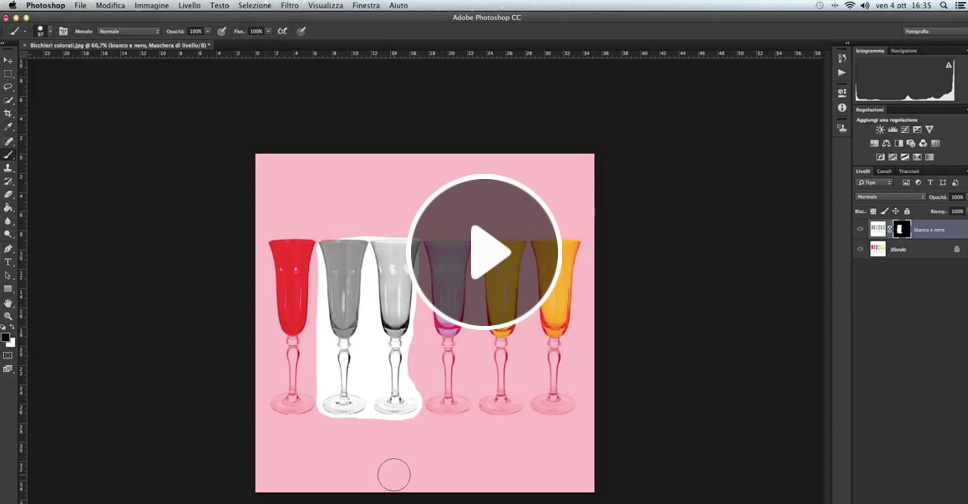Open the History panel icon in the dock
The width and height of the screenshot is (968, 504).
(841, 59)
